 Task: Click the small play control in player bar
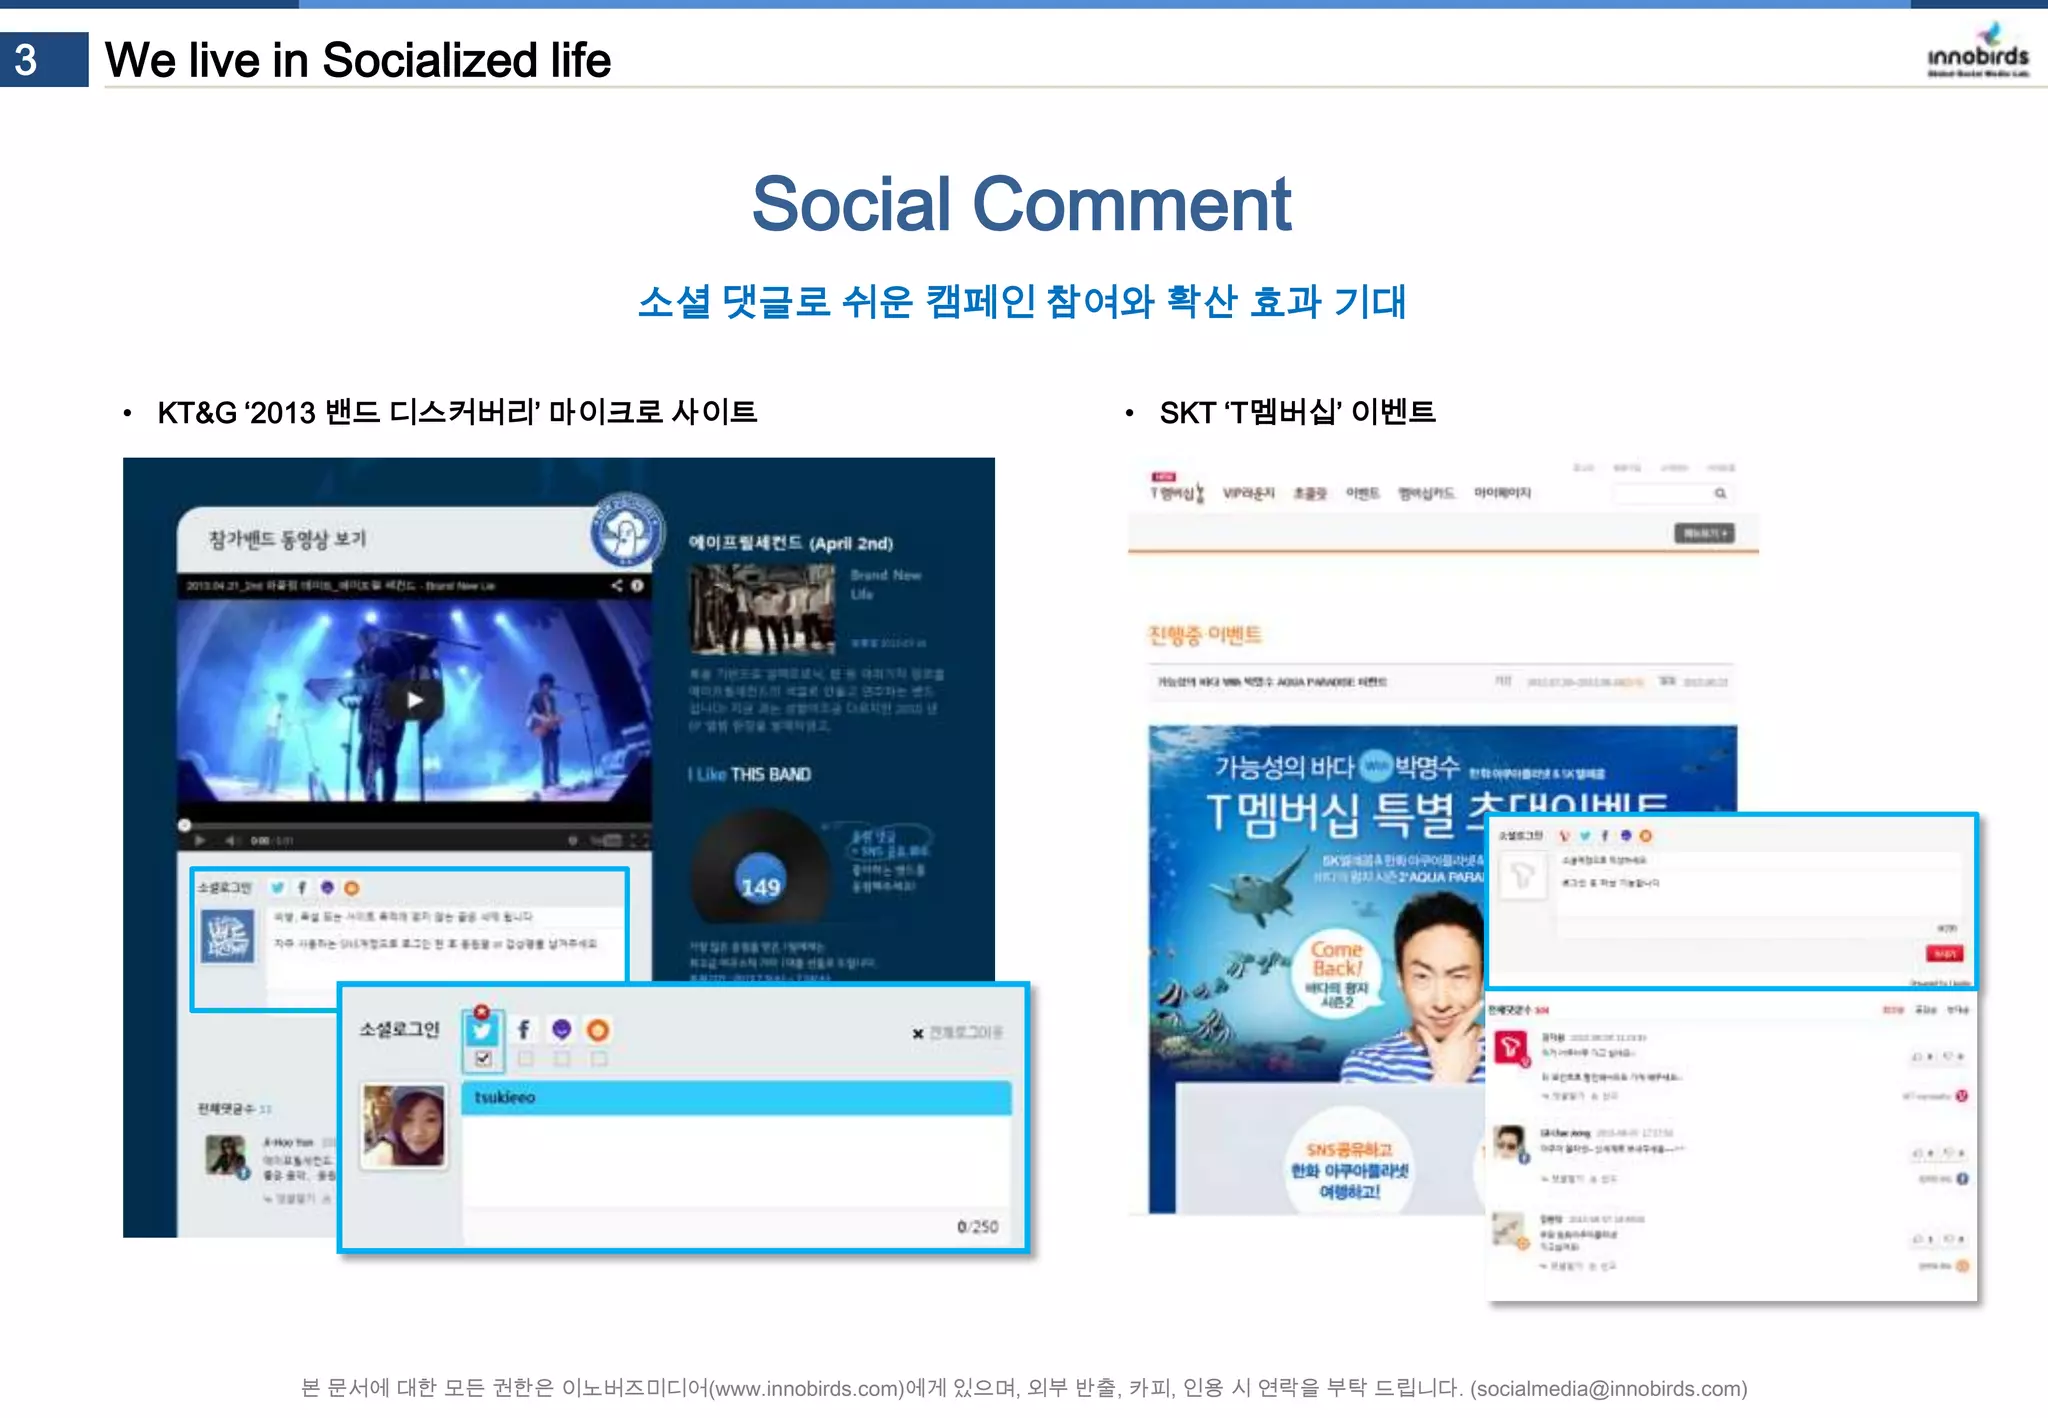(x=200, y=840)
